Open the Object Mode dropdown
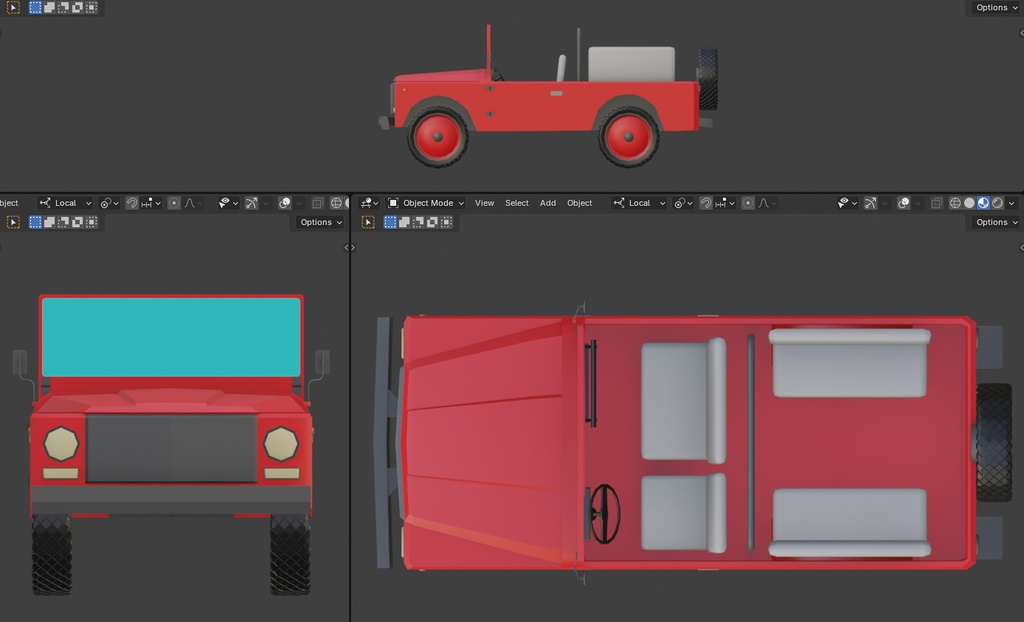 click(426, 203)
